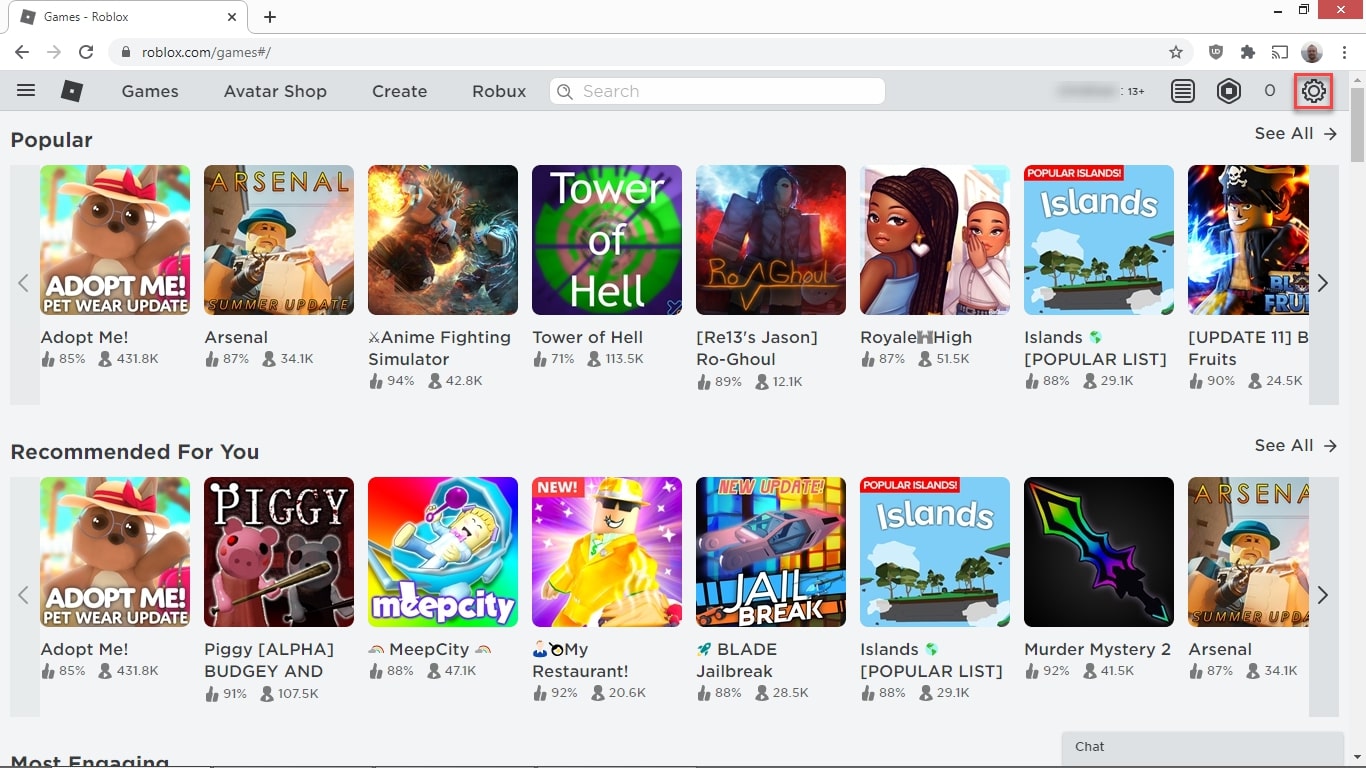Open Islands game in Popular row
1366x768 pixels.
(1099, 240)
